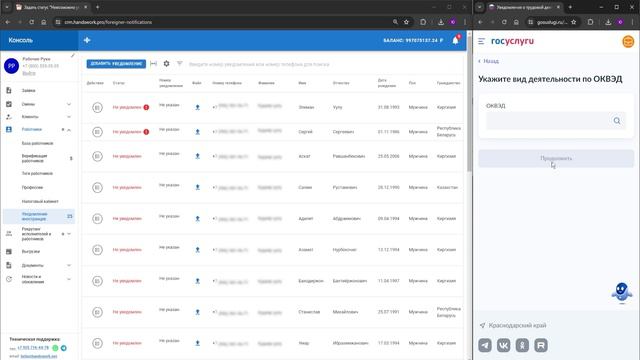Screen dimensions: 640x360
Task: Open the Gosuslugi user avatar
Action: coord(628,42)
